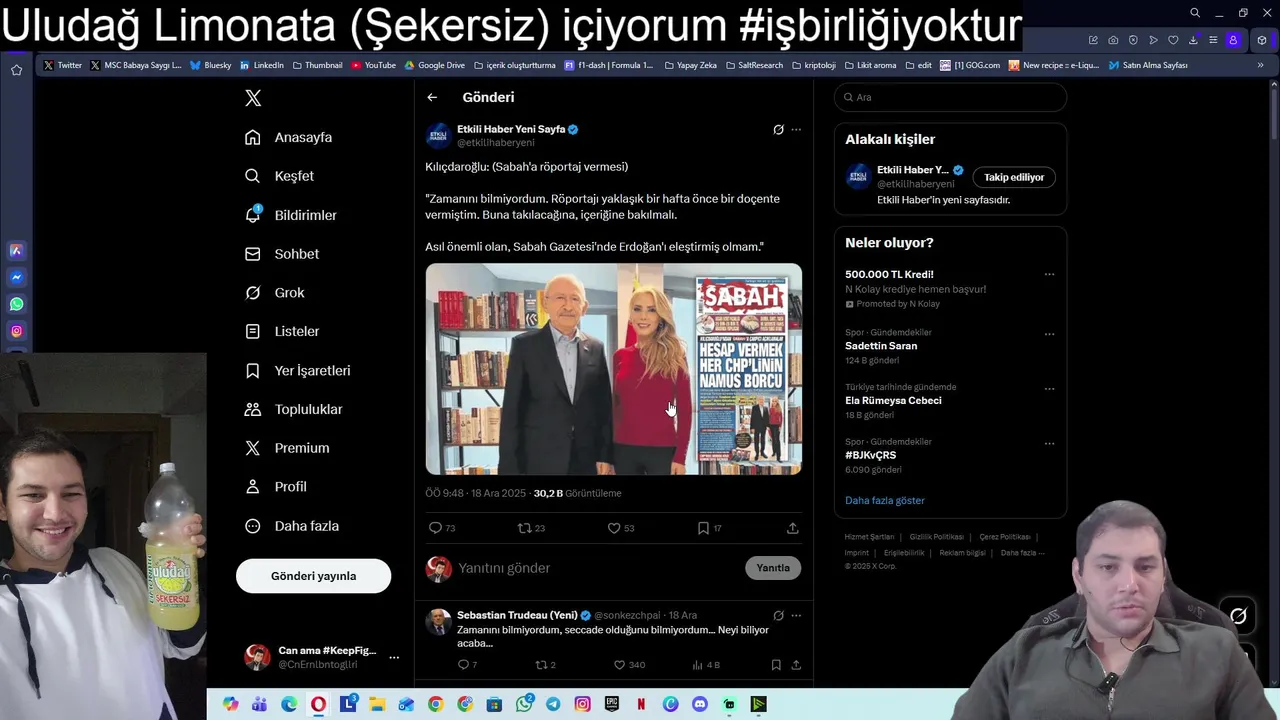Click the Grok icon on the main post

[778, 129]
